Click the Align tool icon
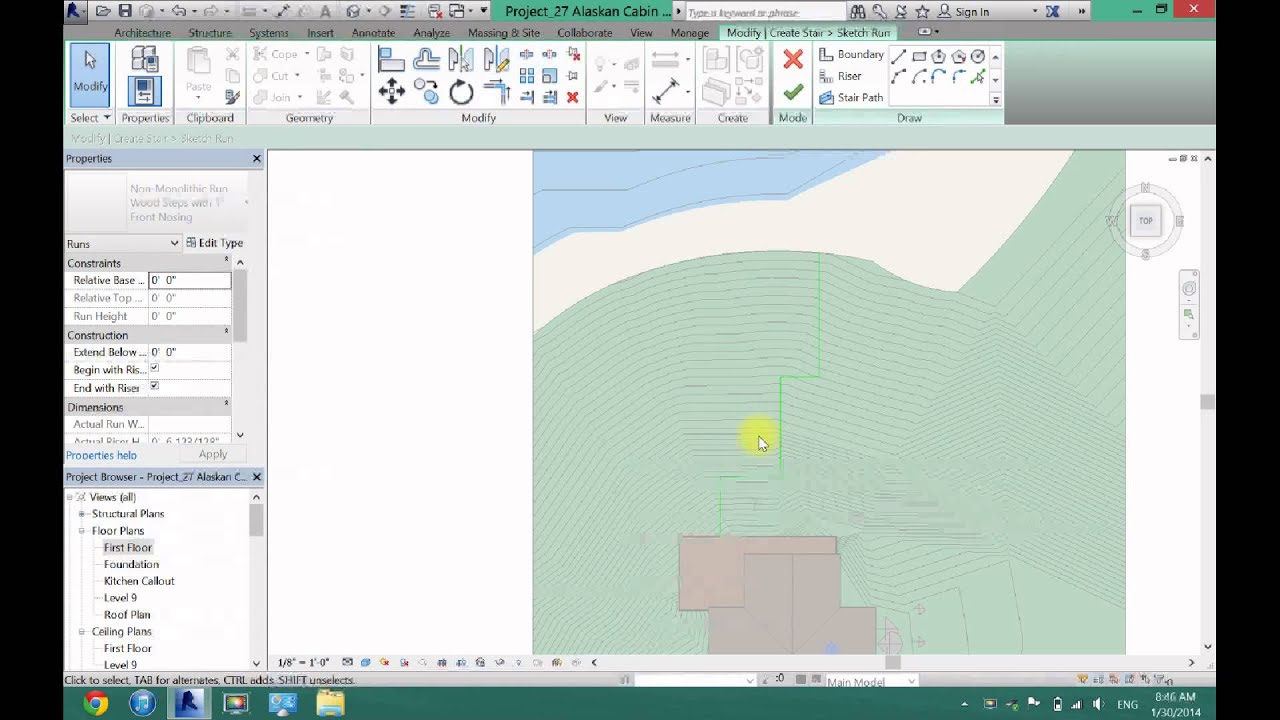The image size is (1280, 720). click(392, 60)
